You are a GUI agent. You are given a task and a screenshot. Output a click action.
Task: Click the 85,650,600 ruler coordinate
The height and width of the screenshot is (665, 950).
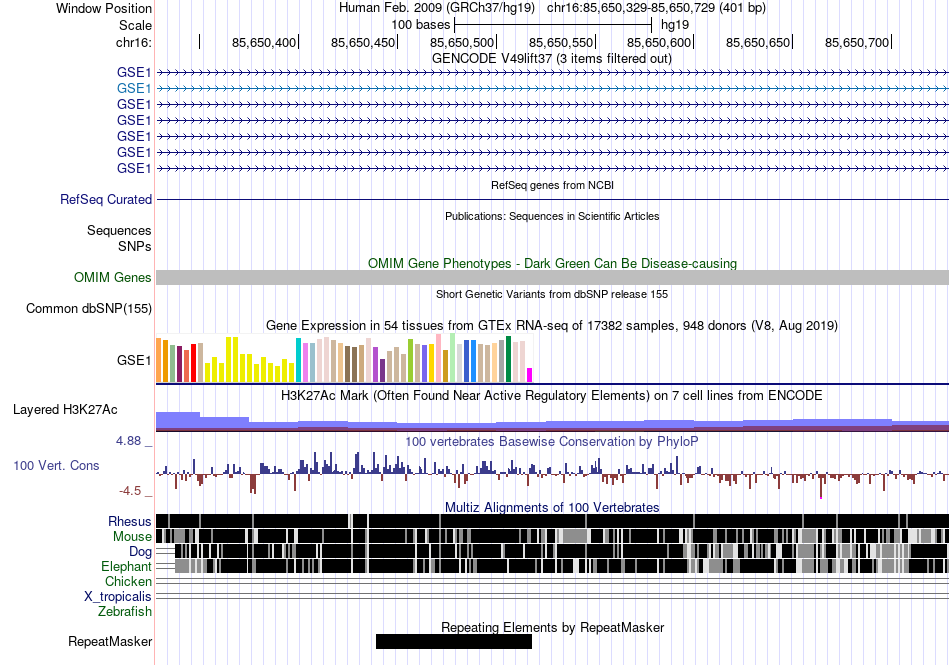(659, 42)
